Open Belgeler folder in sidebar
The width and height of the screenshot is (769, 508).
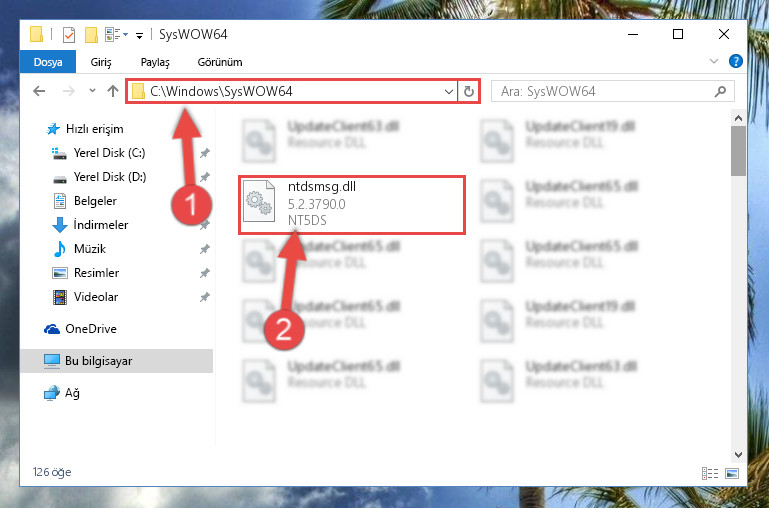point(95,201)
